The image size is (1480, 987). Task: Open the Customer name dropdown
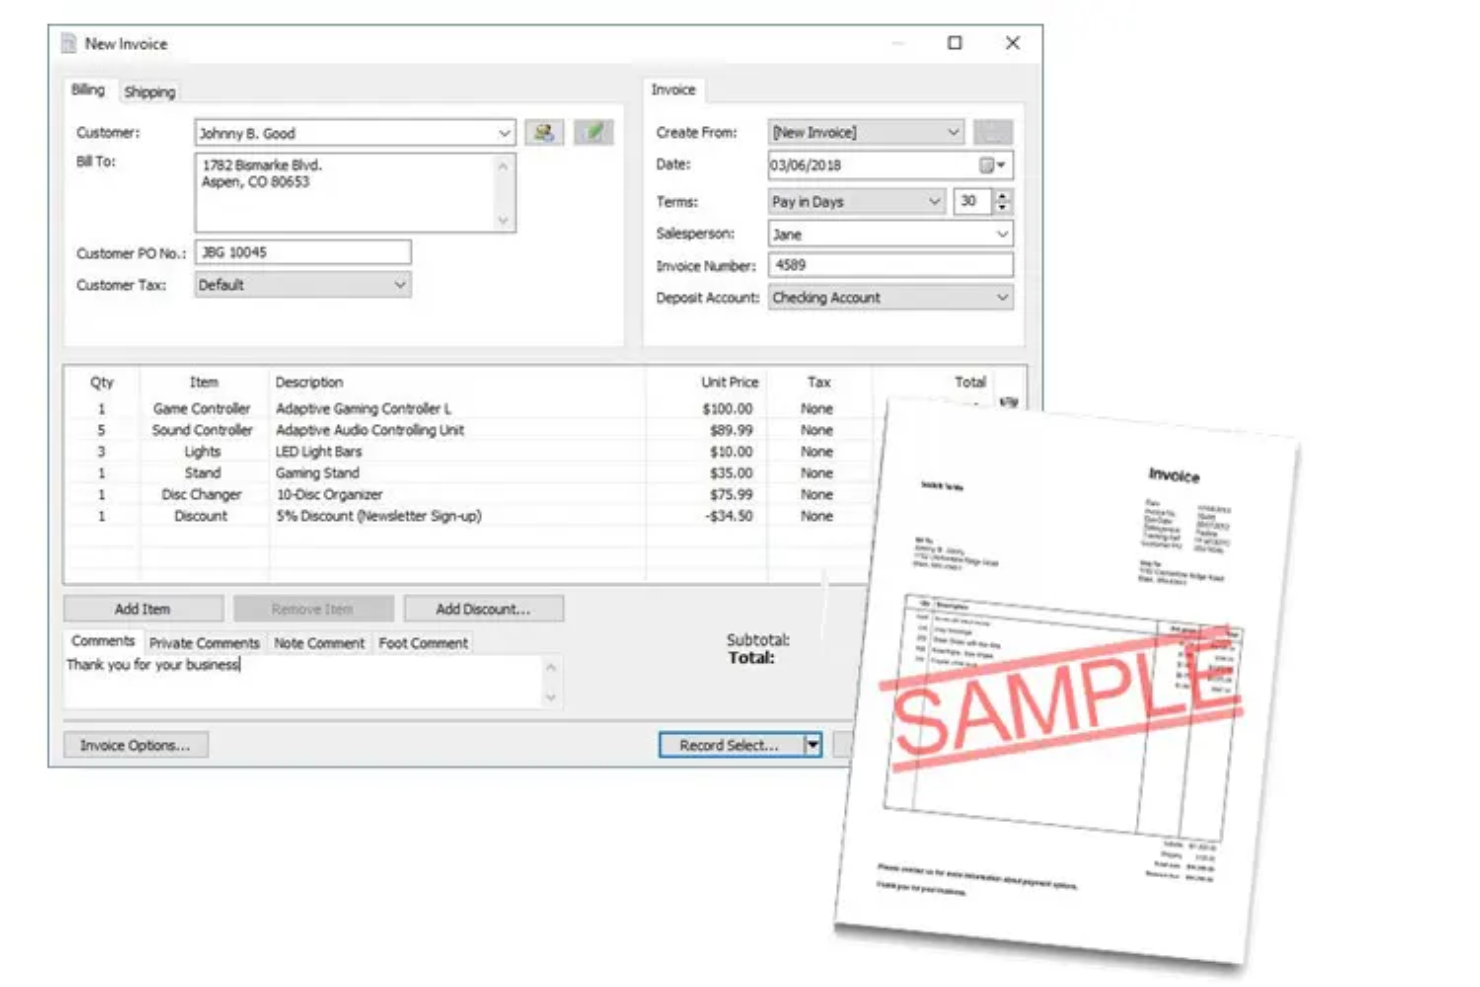[505, 131]
